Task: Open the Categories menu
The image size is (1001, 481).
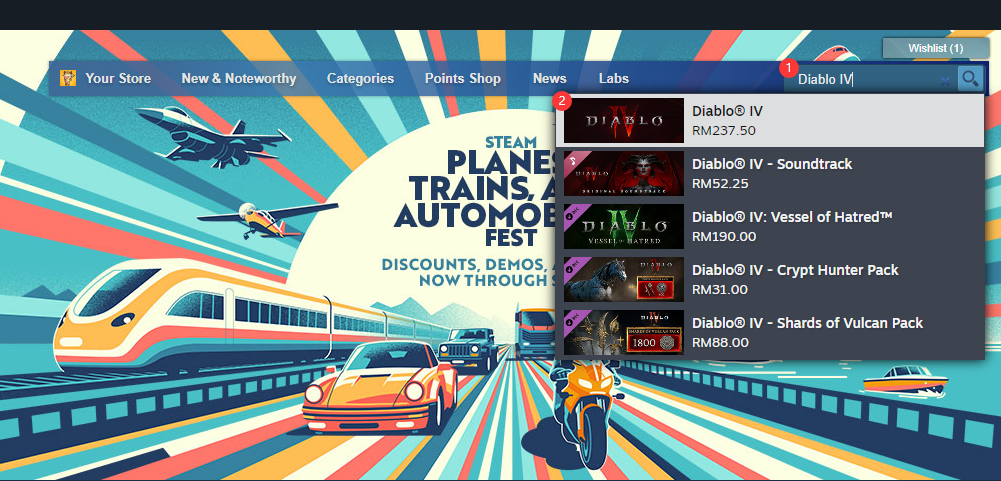Action: (361, 79)
